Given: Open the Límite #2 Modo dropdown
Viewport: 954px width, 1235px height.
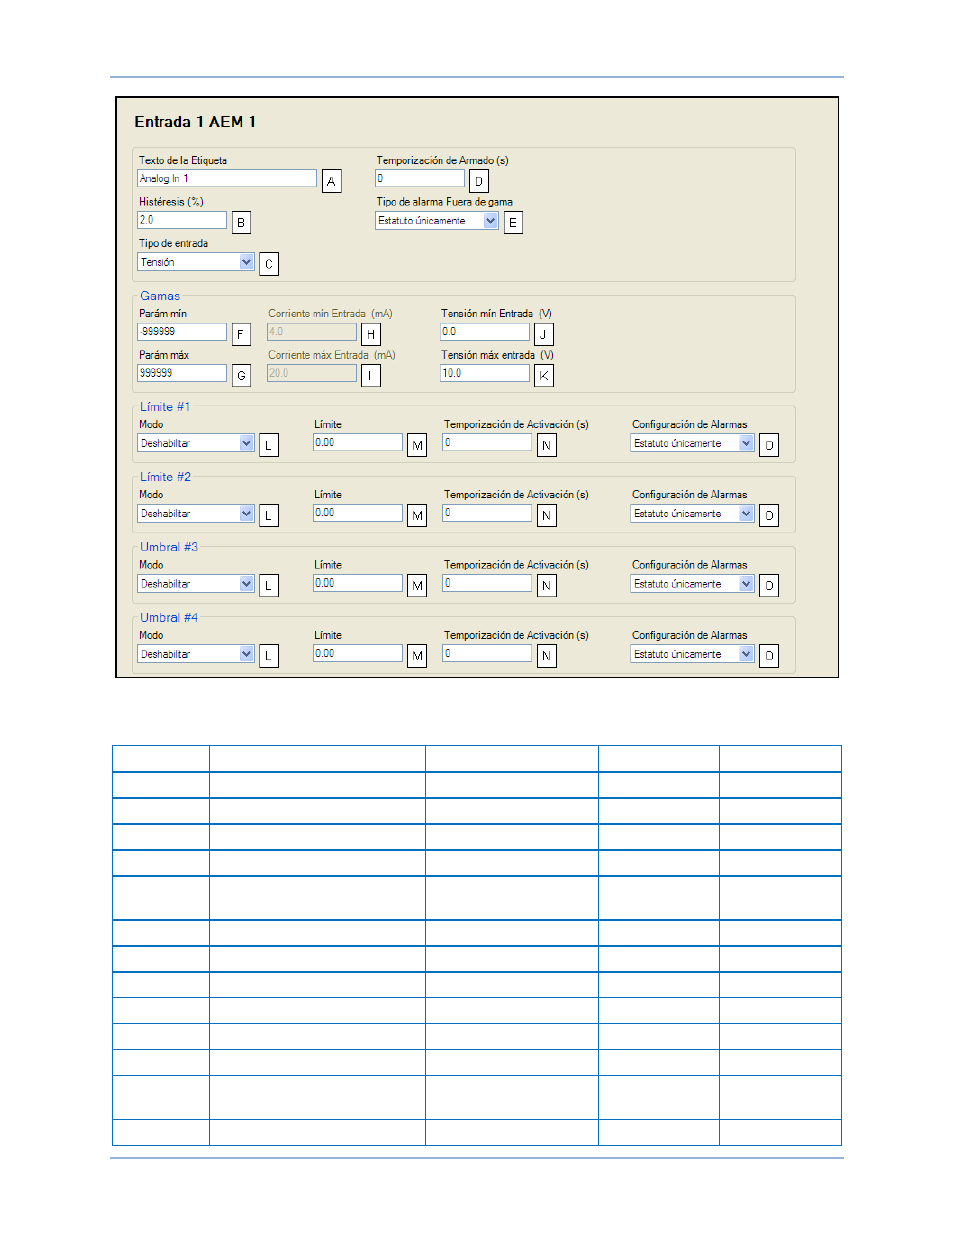Looking at the screenshot, I should [196, 513].
